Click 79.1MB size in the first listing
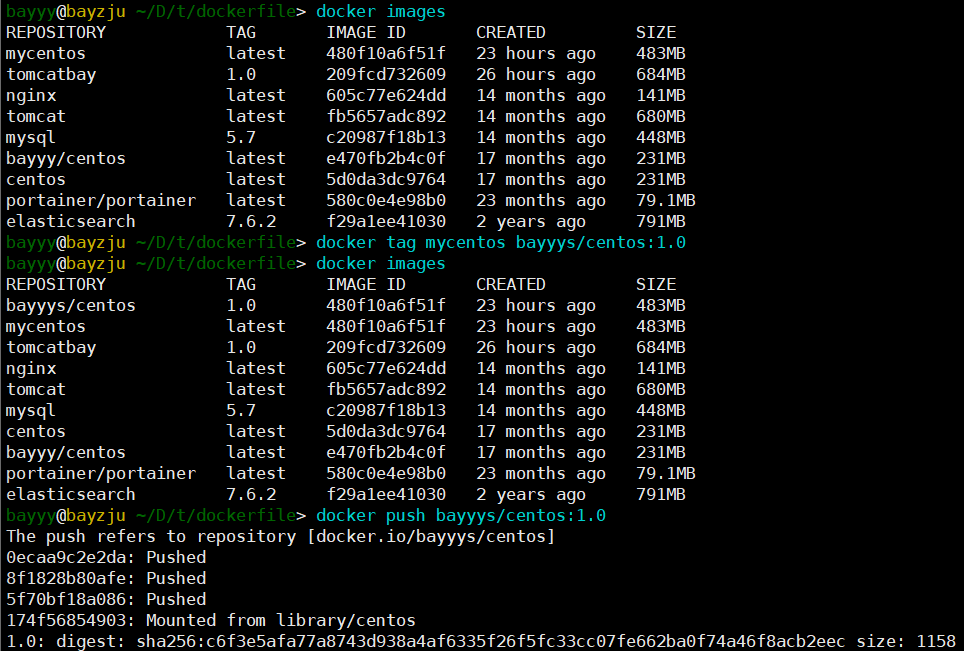This screenshot has height=651, width=964. coord(665,200)
